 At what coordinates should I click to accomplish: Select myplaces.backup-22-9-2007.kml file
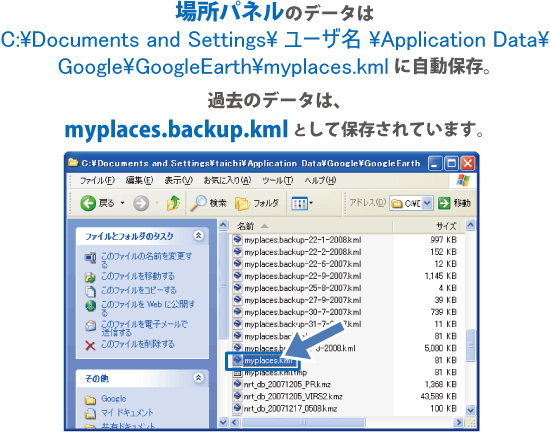pos(303,276)
